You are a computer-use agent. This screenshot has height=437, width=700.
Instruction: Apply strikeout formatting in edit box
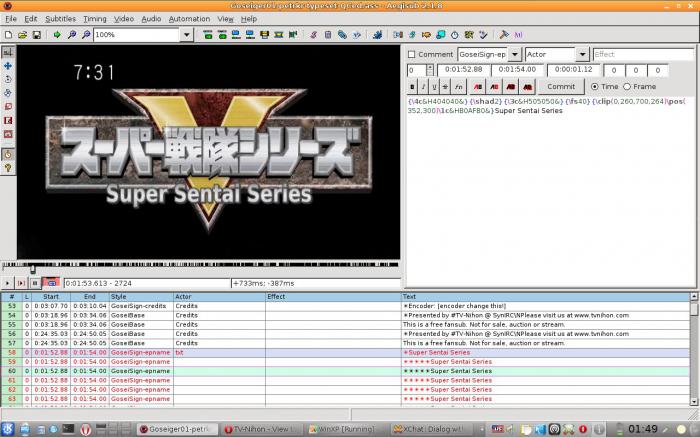tap(445, 87)
